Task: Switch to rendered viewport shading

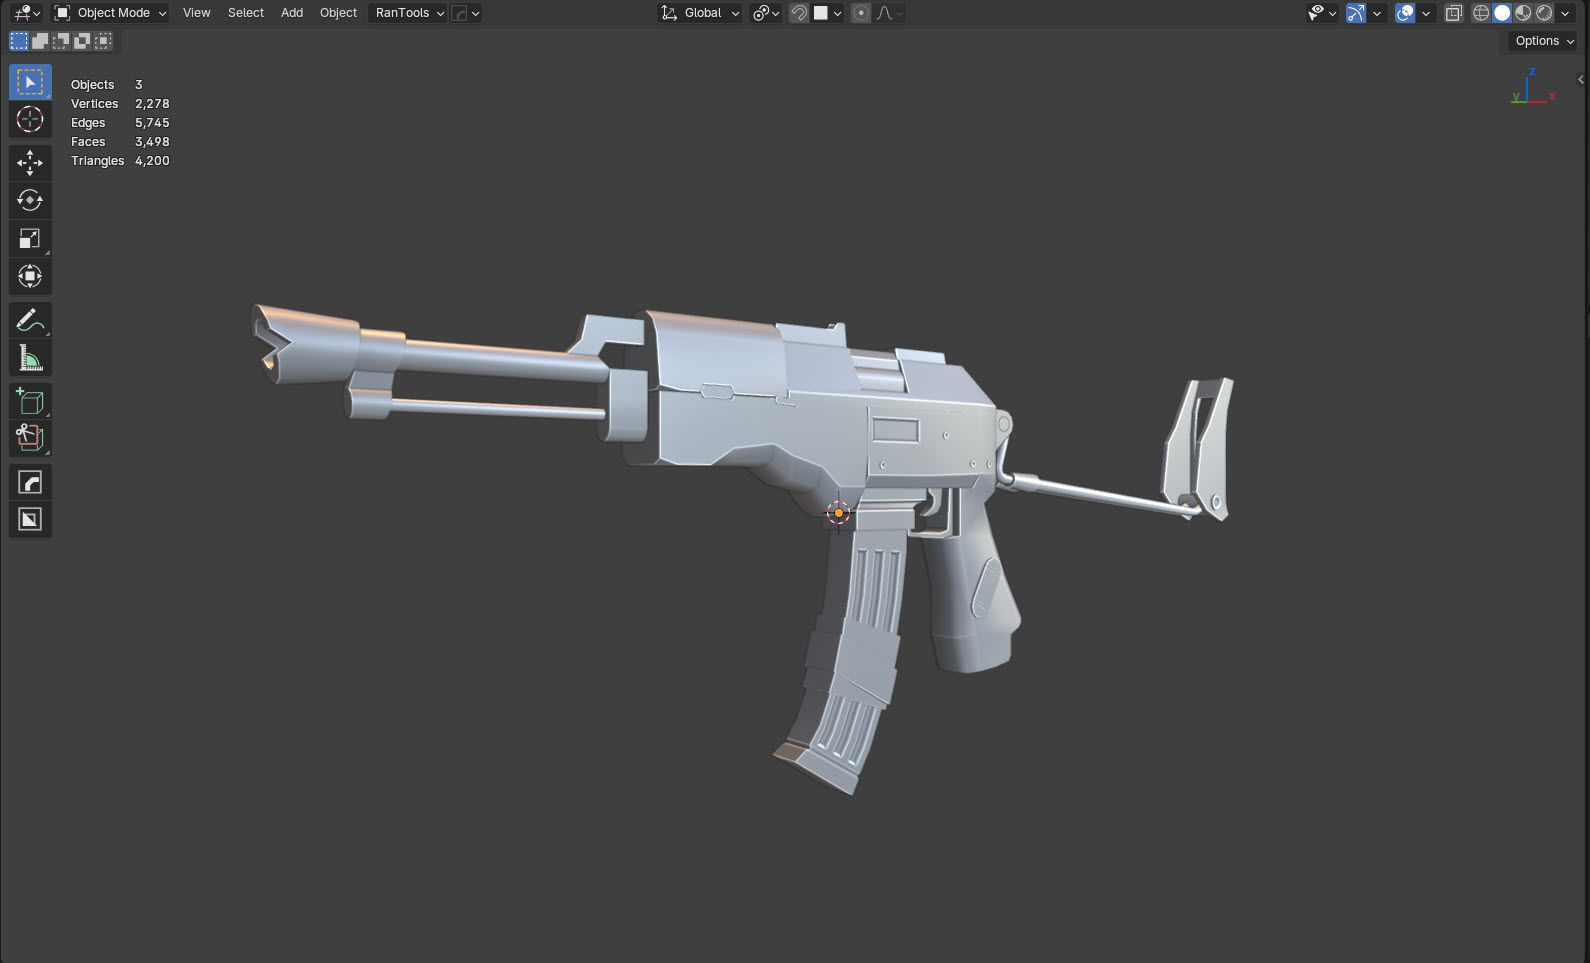Action: [x=1544, y=13]
